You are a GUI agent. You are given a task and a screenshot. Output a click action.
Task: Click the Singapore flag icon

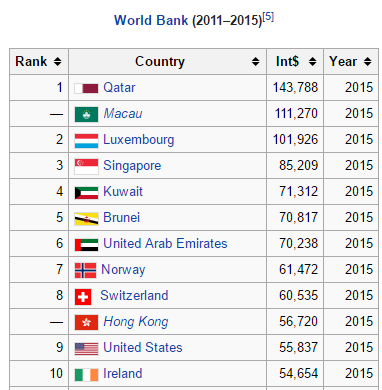click(86, 166)
